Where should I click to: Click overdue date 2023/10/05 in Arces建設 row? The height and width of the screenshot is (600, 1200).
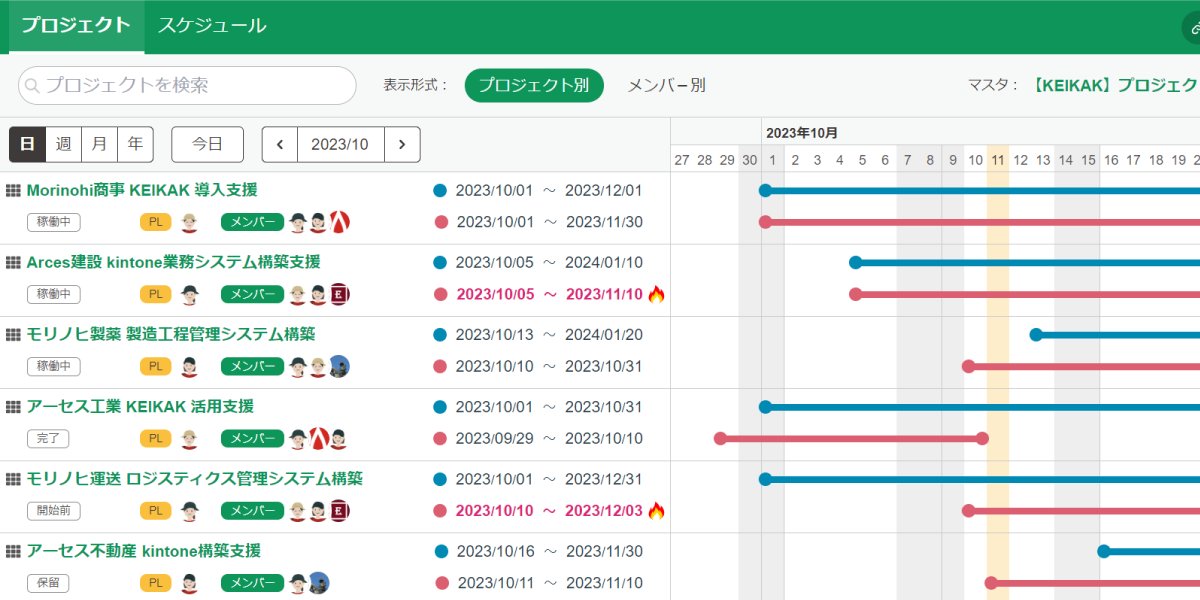point(496,294)
